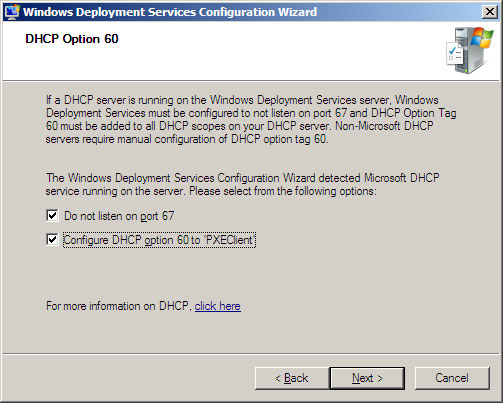The image size is (503, 403).
Task: Click the server tower graphic in header
Action: (471, 52)
